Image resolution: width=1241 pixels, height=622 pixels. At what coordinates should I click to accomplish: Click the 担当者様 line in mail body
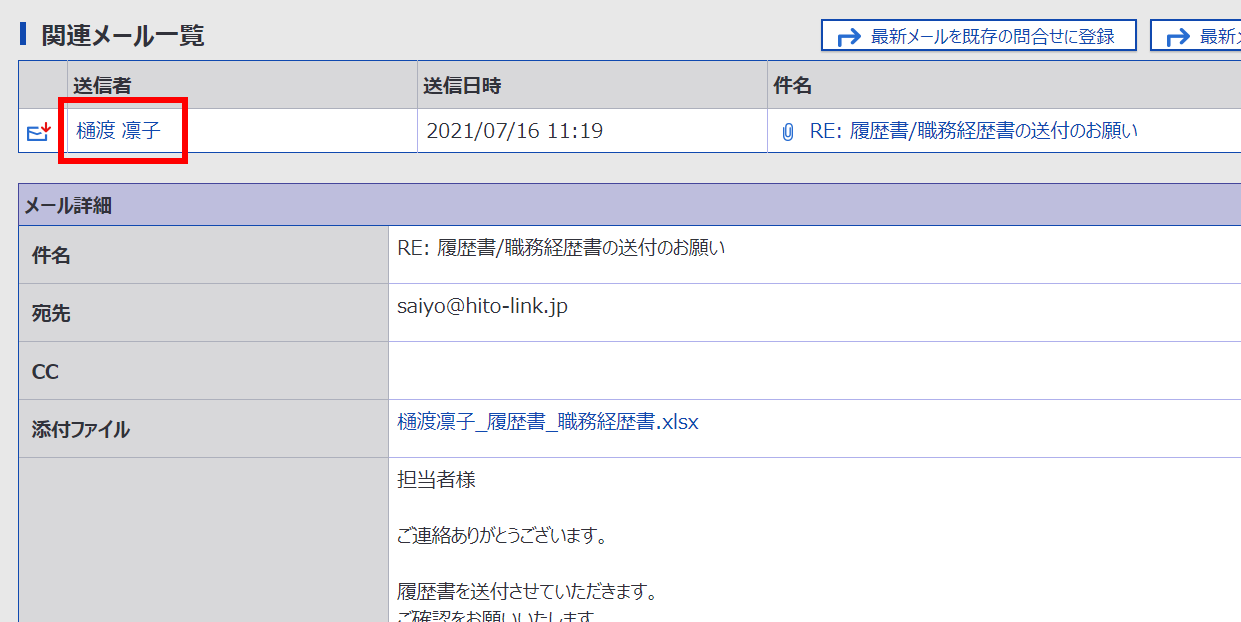pyautogui.click(x=436, y=480)
